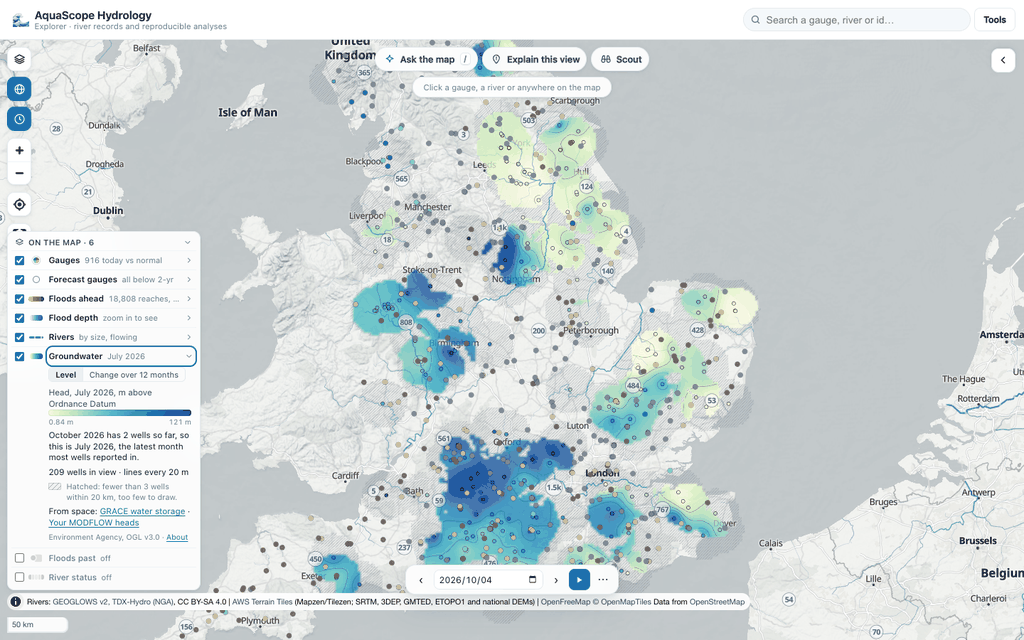Toggle the globe view button
The image size is (1024, 640).
pyautogui.click(x=19, y=89)
